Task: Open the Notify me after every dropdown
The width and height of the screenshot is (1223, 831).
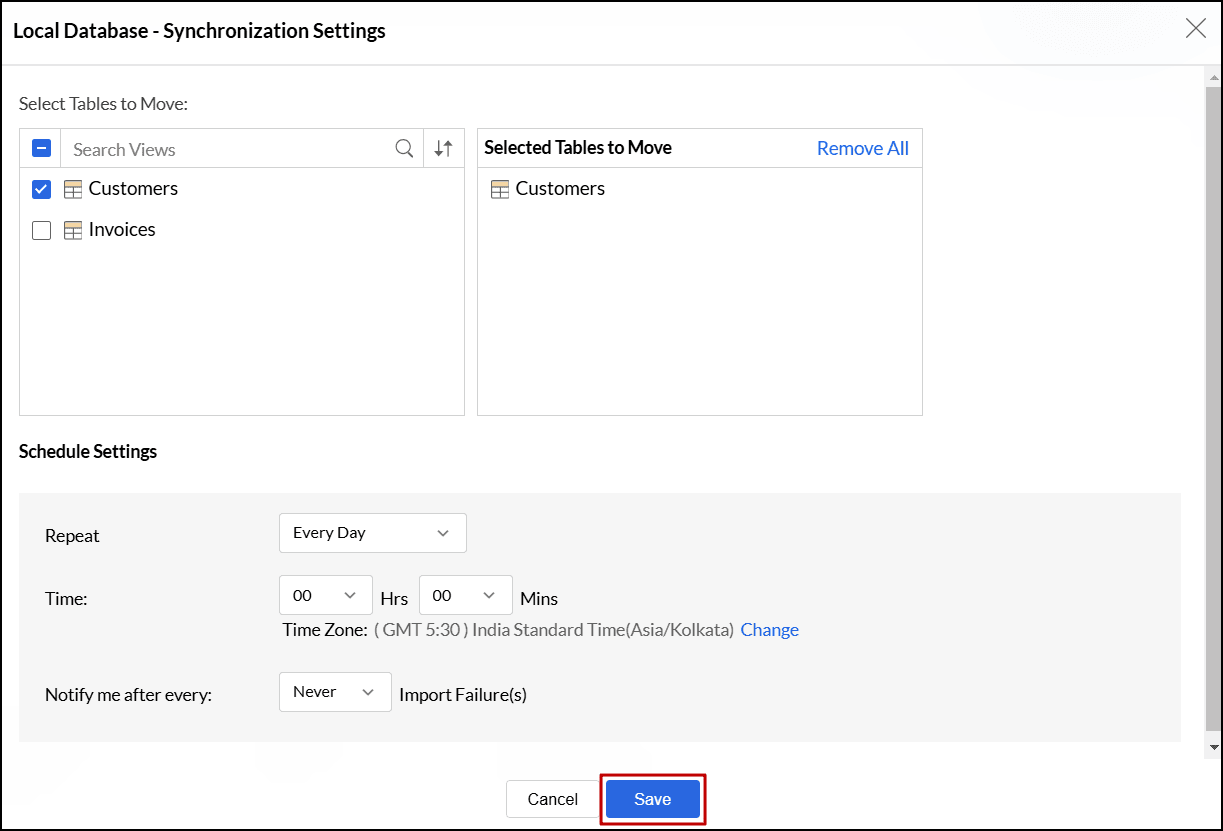Action: point(335,691)
